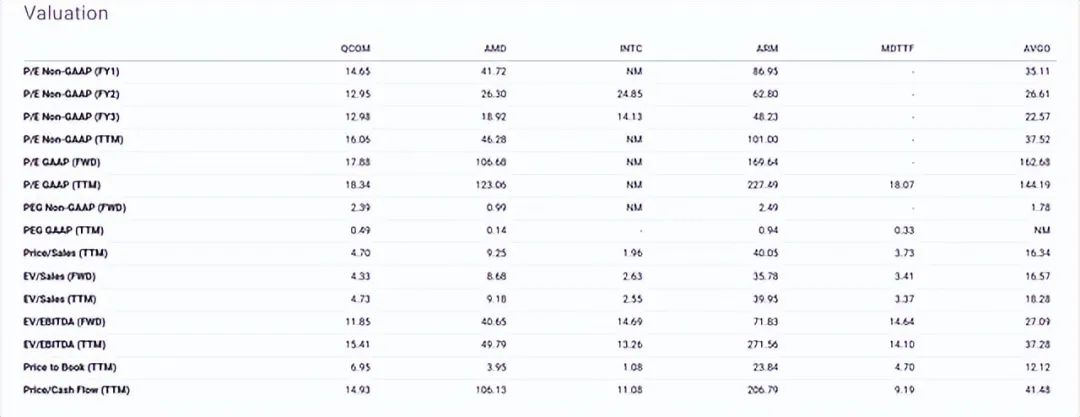Click the ARM ticker header

[x=768, y=48]
